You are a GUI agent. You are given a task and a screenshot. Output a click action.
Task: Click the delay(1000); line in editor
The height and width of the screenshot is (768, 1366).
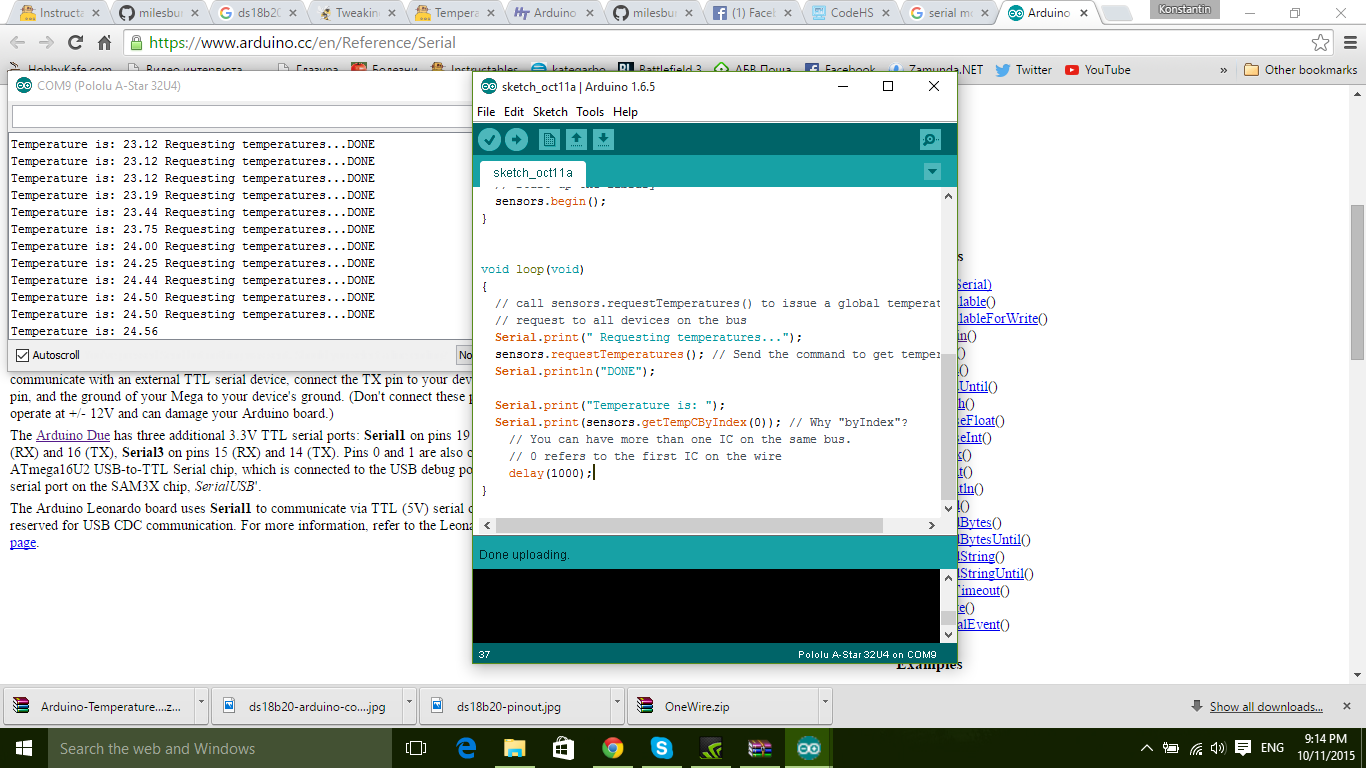(551, 473)
